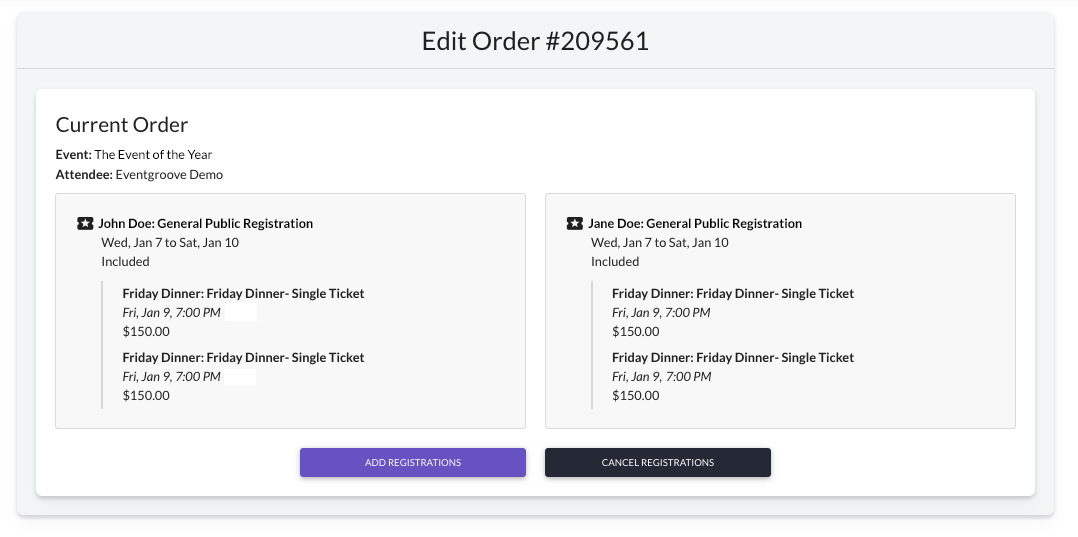1078x537 pixels.
Task: Click the attendee name Eventgroove Demo
Action: [x=169, y=175]
